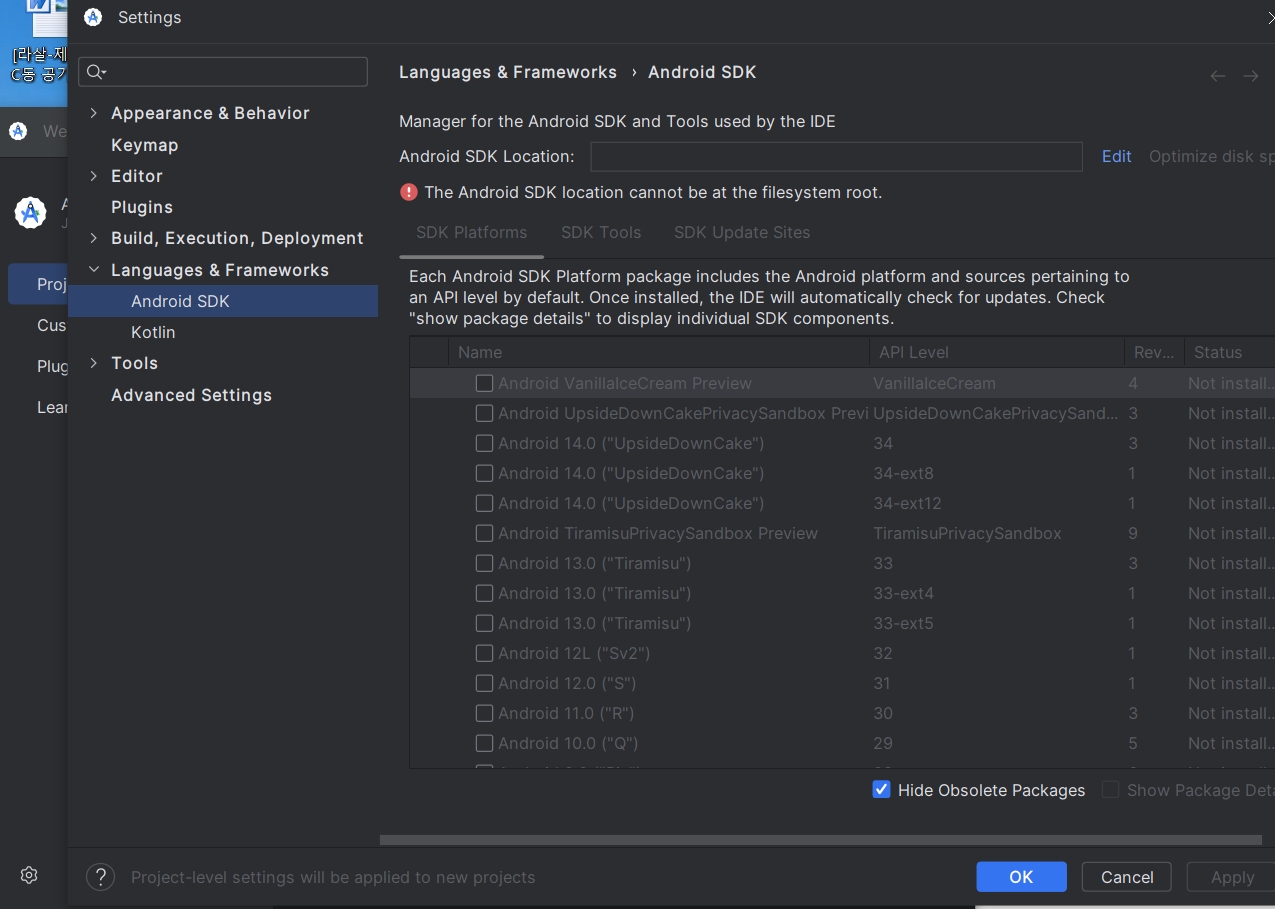
Task: Click Projects tab in welcome window
Action: (38, 284)
